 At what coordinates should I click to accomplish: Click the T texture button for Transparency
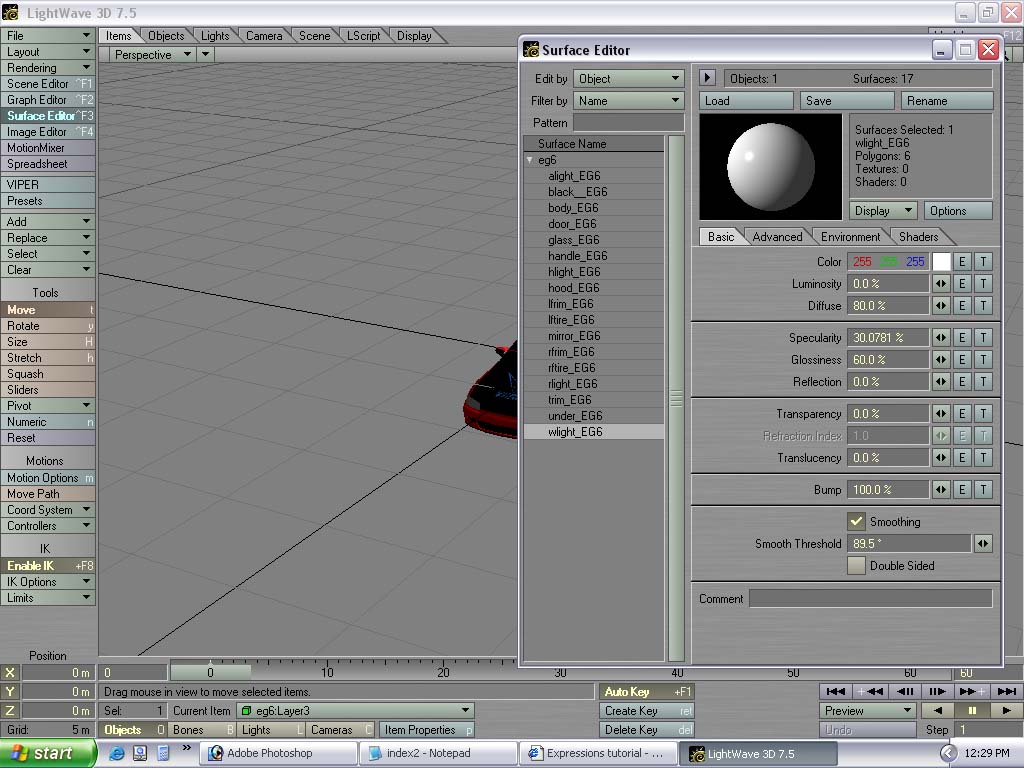coord(983,413)
